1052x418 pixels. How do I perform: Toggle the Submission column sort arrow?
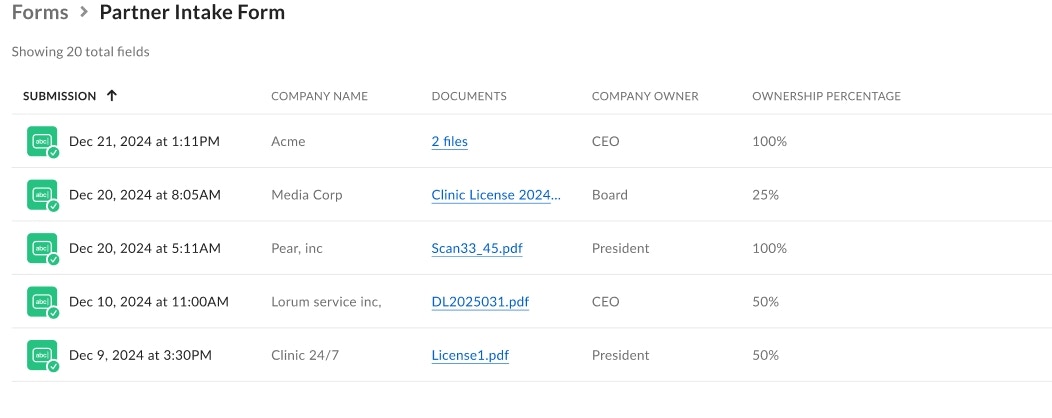point(111,96)
